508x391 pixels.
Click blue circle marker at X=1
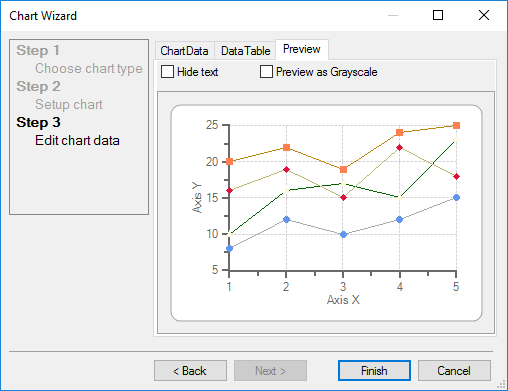pyautogui.click(x=229, y=249)
